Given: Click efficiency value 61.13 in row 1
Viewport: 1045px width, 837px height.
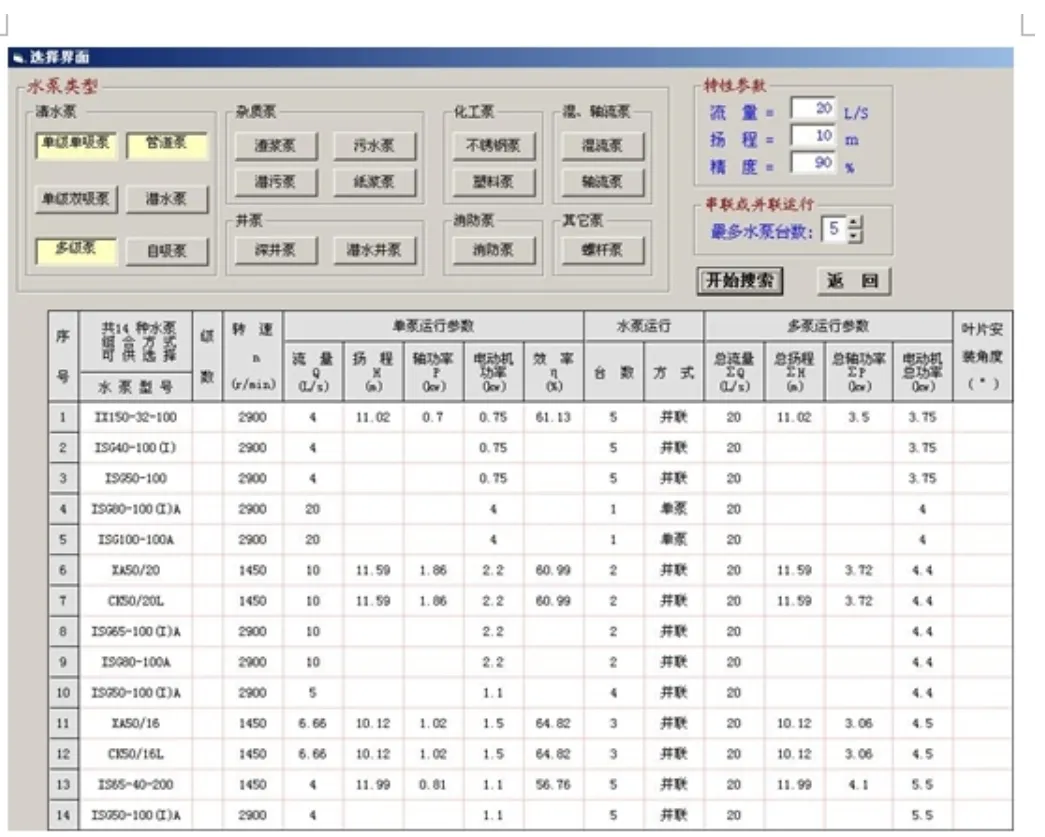Looking at the screenshot, I should click(x=553, y=417).
